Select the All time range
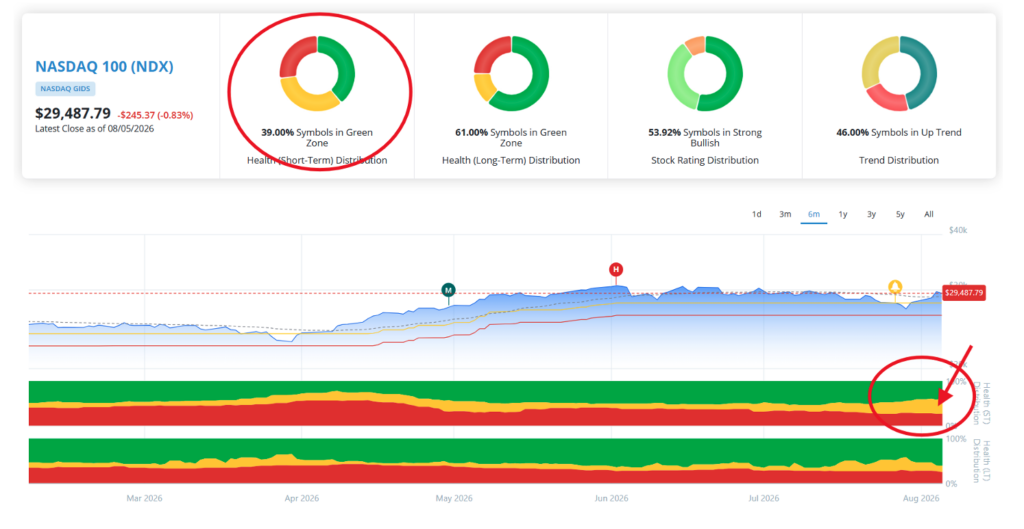The height and width of the screenshot is (529, 1024). pyautogui.click(x=929, y=214)
